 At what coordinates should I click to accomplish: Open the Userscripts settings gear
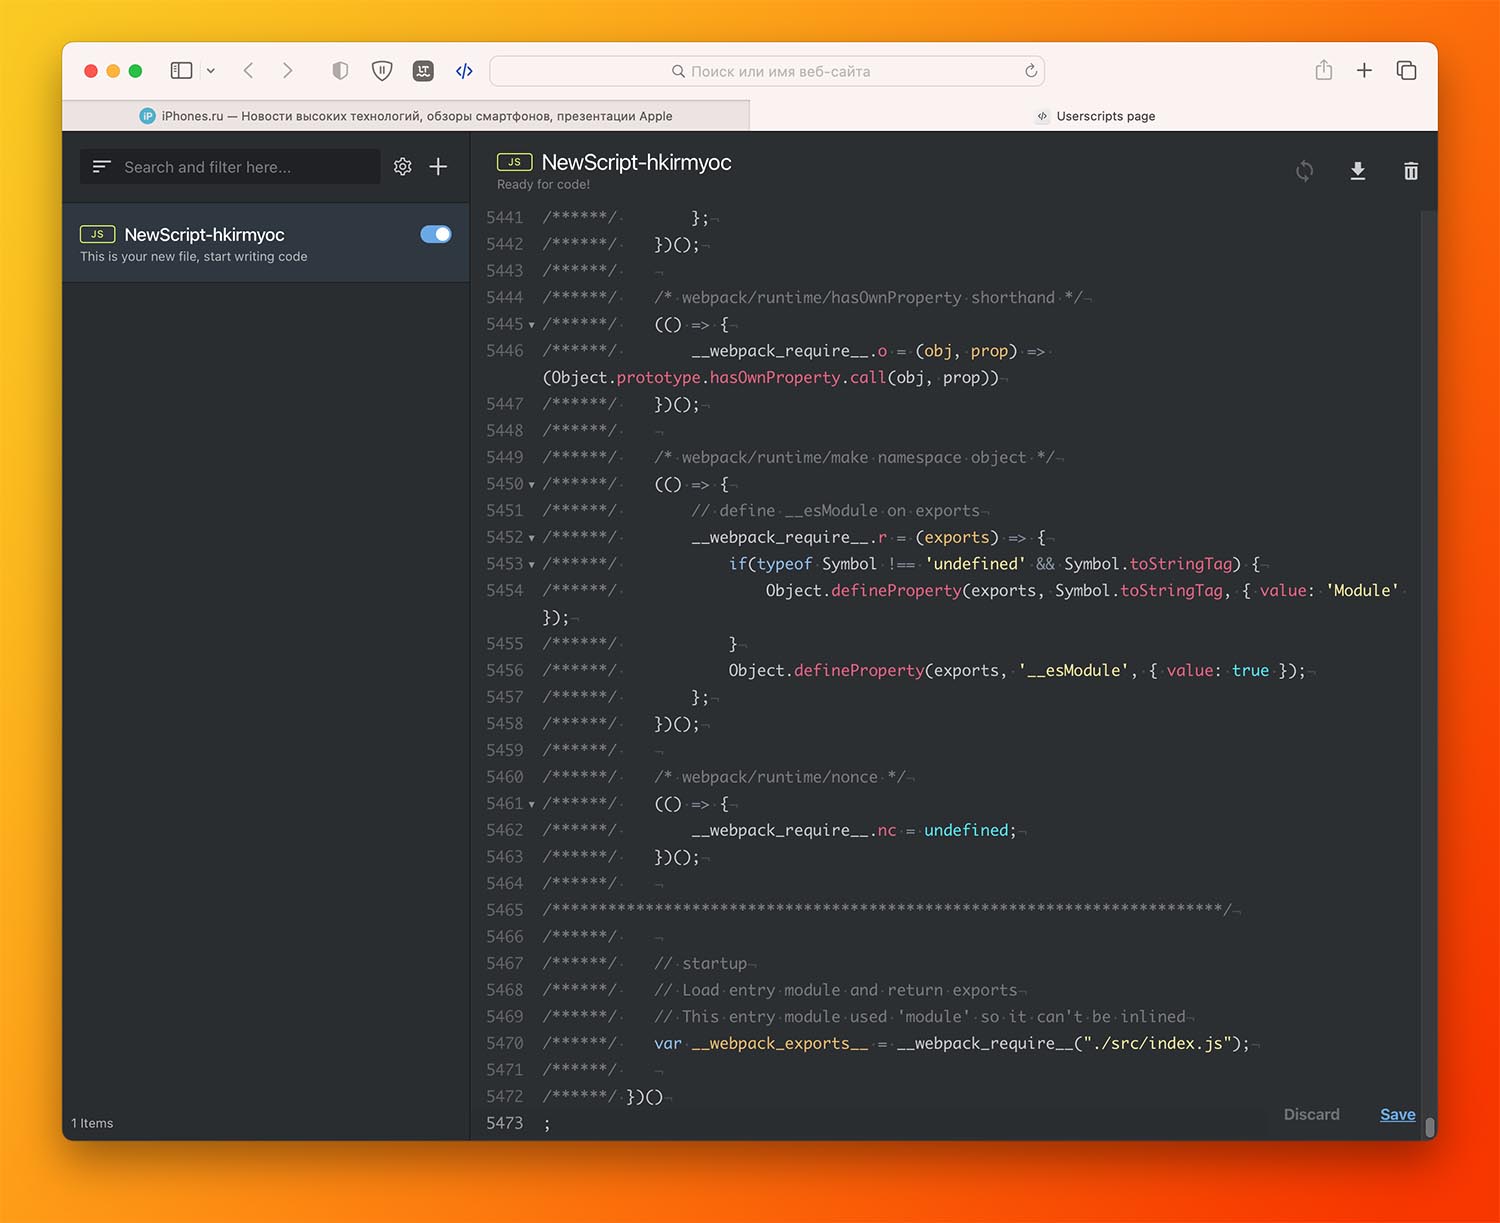pos(403,167)
